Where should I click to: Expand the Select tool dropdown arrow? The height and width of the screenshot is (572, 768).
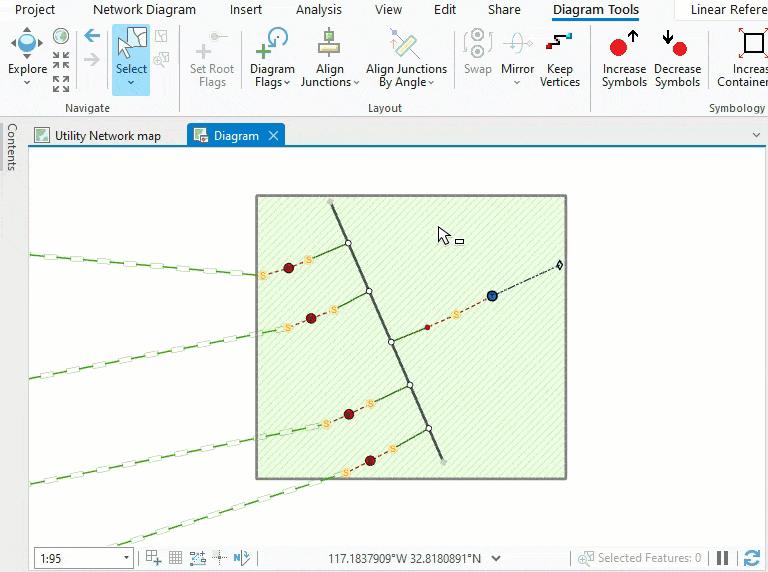(131, 83)
